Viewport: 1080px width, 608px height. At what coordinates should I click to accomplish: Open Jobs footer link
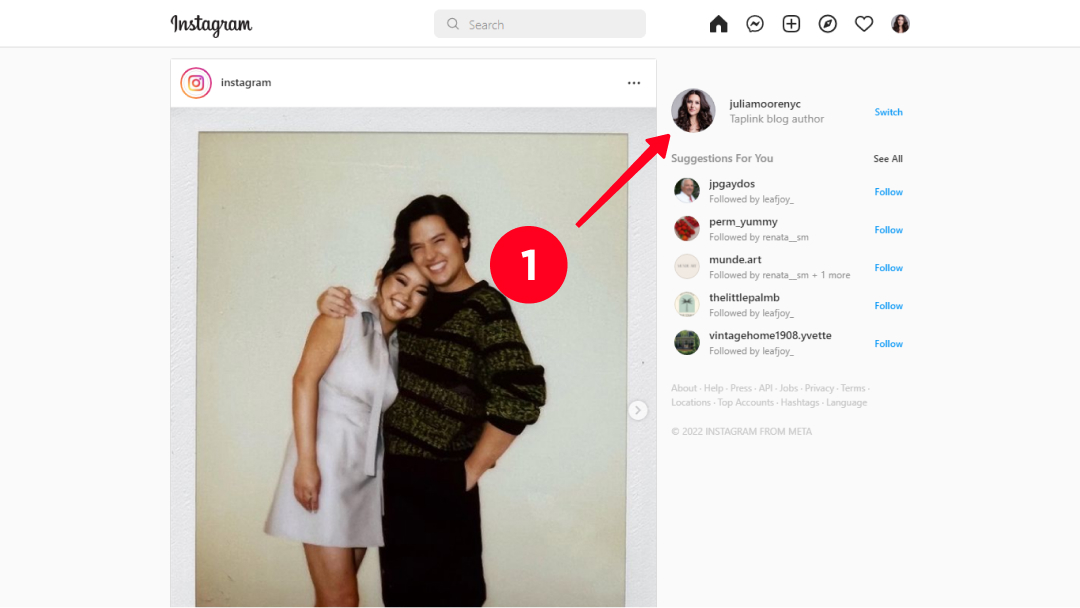click(x=789, y=388)
